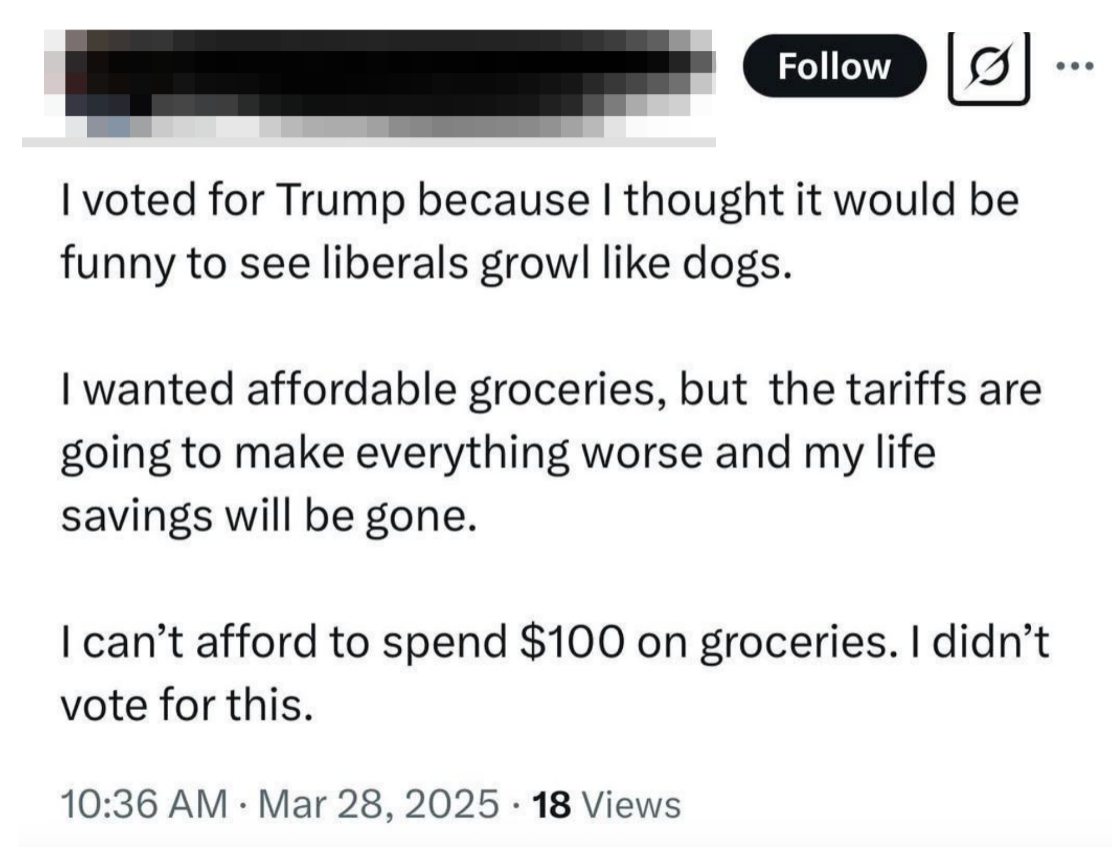
Task: Click the Follow button
Action: (833, 66)
